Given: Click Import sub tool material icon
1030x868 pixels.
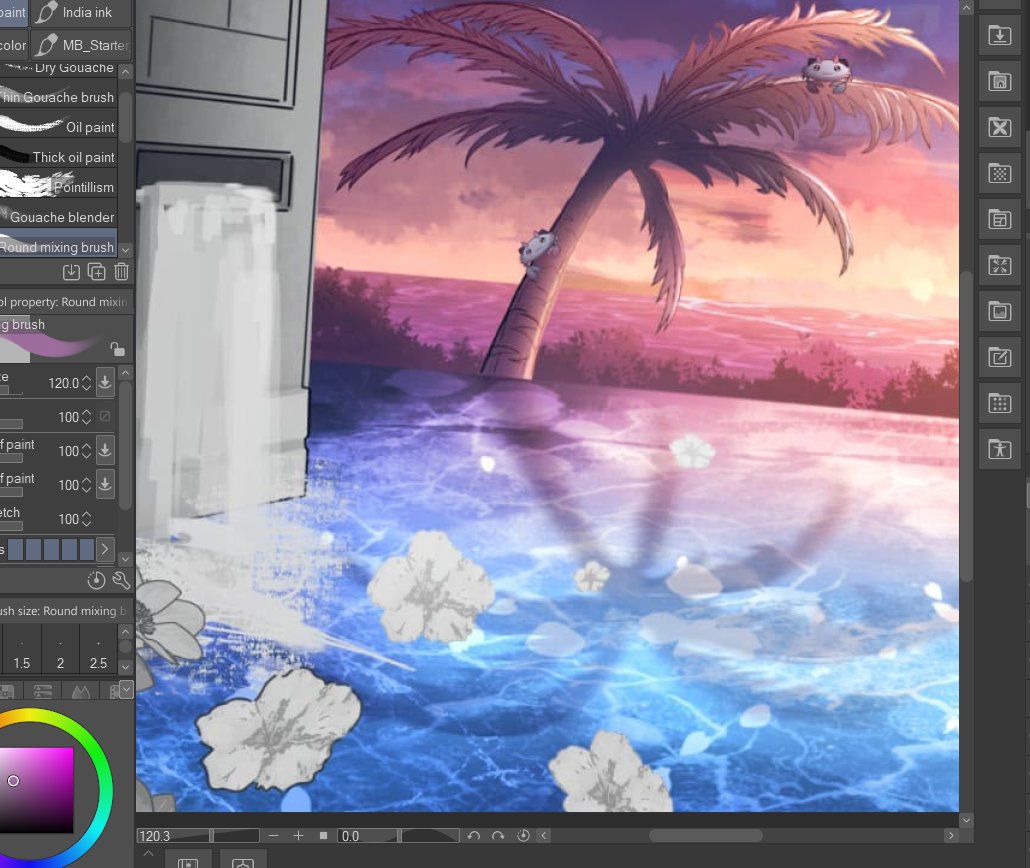Looking at the screenshot, I should pos(71,271).
